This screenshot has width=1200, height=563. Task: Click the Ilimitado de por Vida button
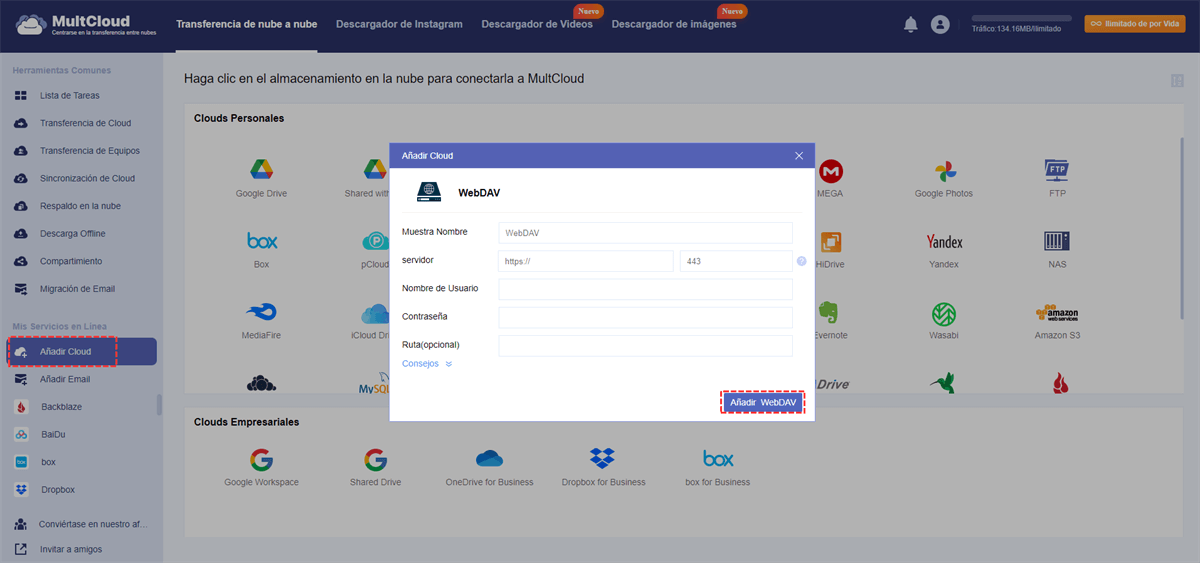[x=1135, y=23]
